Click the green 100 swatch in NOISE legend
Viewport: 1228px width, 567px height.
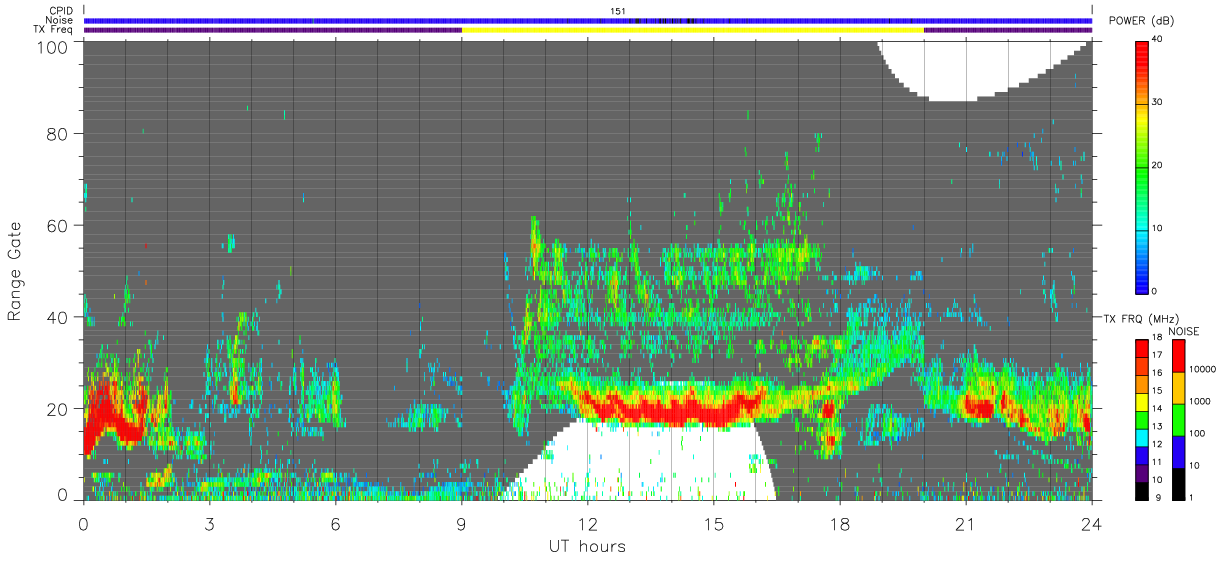(1179, 419)
